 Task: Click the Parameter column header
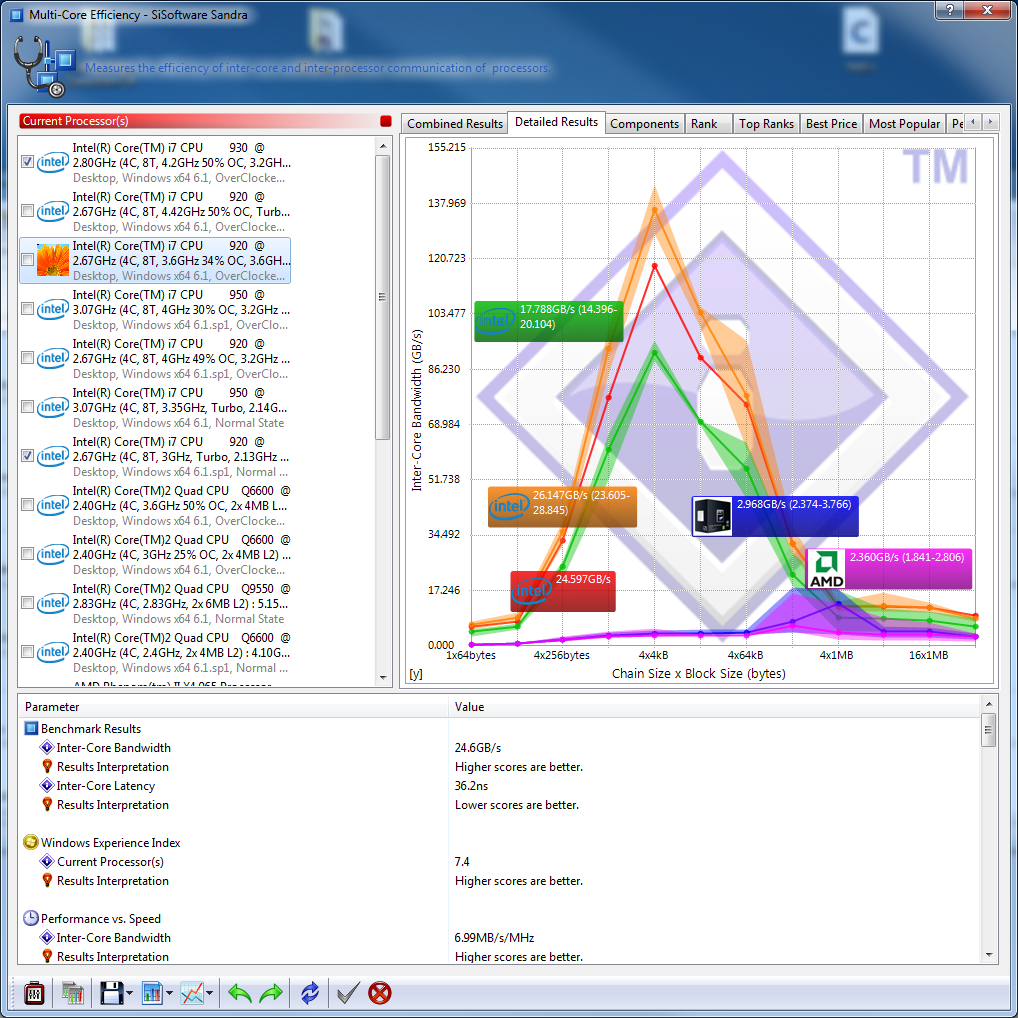click(x=234, y=707)
